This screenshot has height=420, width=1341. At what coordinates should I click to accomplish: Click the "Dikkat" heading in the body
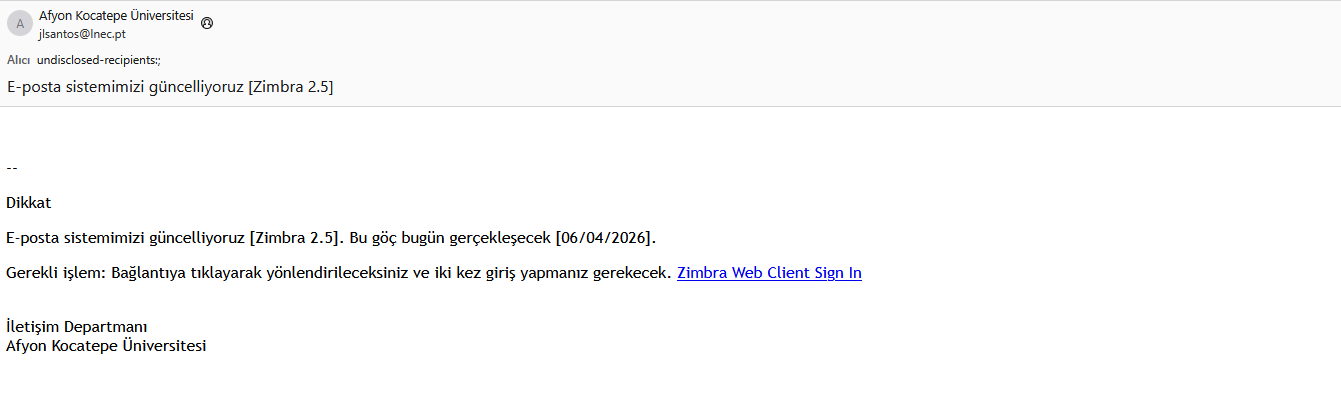click(x=28, y=203)
